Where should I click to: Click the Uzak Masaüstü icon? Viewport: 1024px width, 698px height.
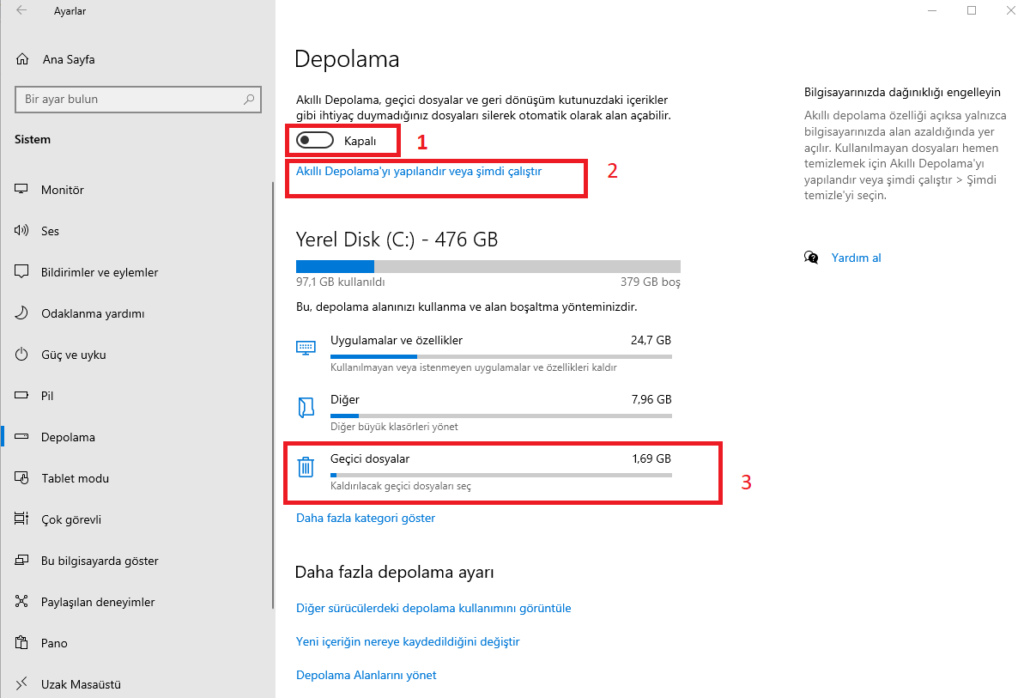pos(22,683)
